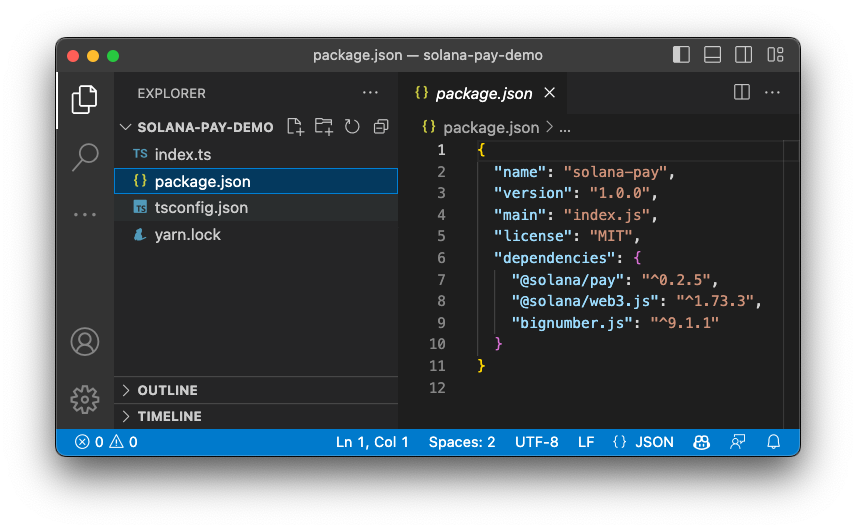Toggle the bottom panel in the title bar
Screen dimensions: 856x530
pos(712,55)
